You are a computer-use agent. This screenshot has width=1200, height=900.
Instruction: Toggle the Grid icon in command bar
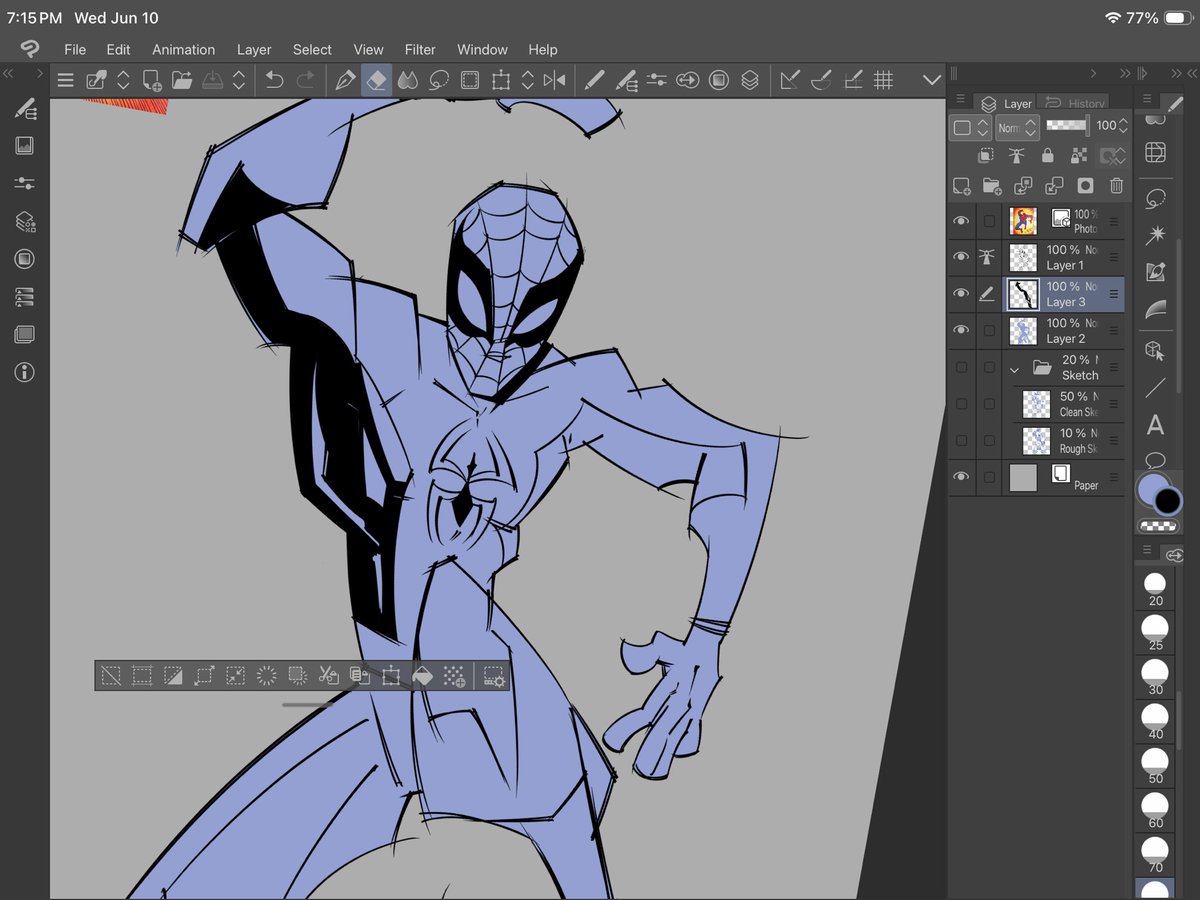coord(883,80)
